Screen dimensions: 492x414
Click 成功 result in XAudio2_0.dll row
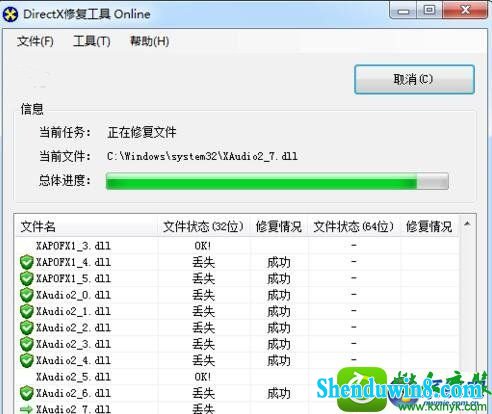(x=279, y=295)
